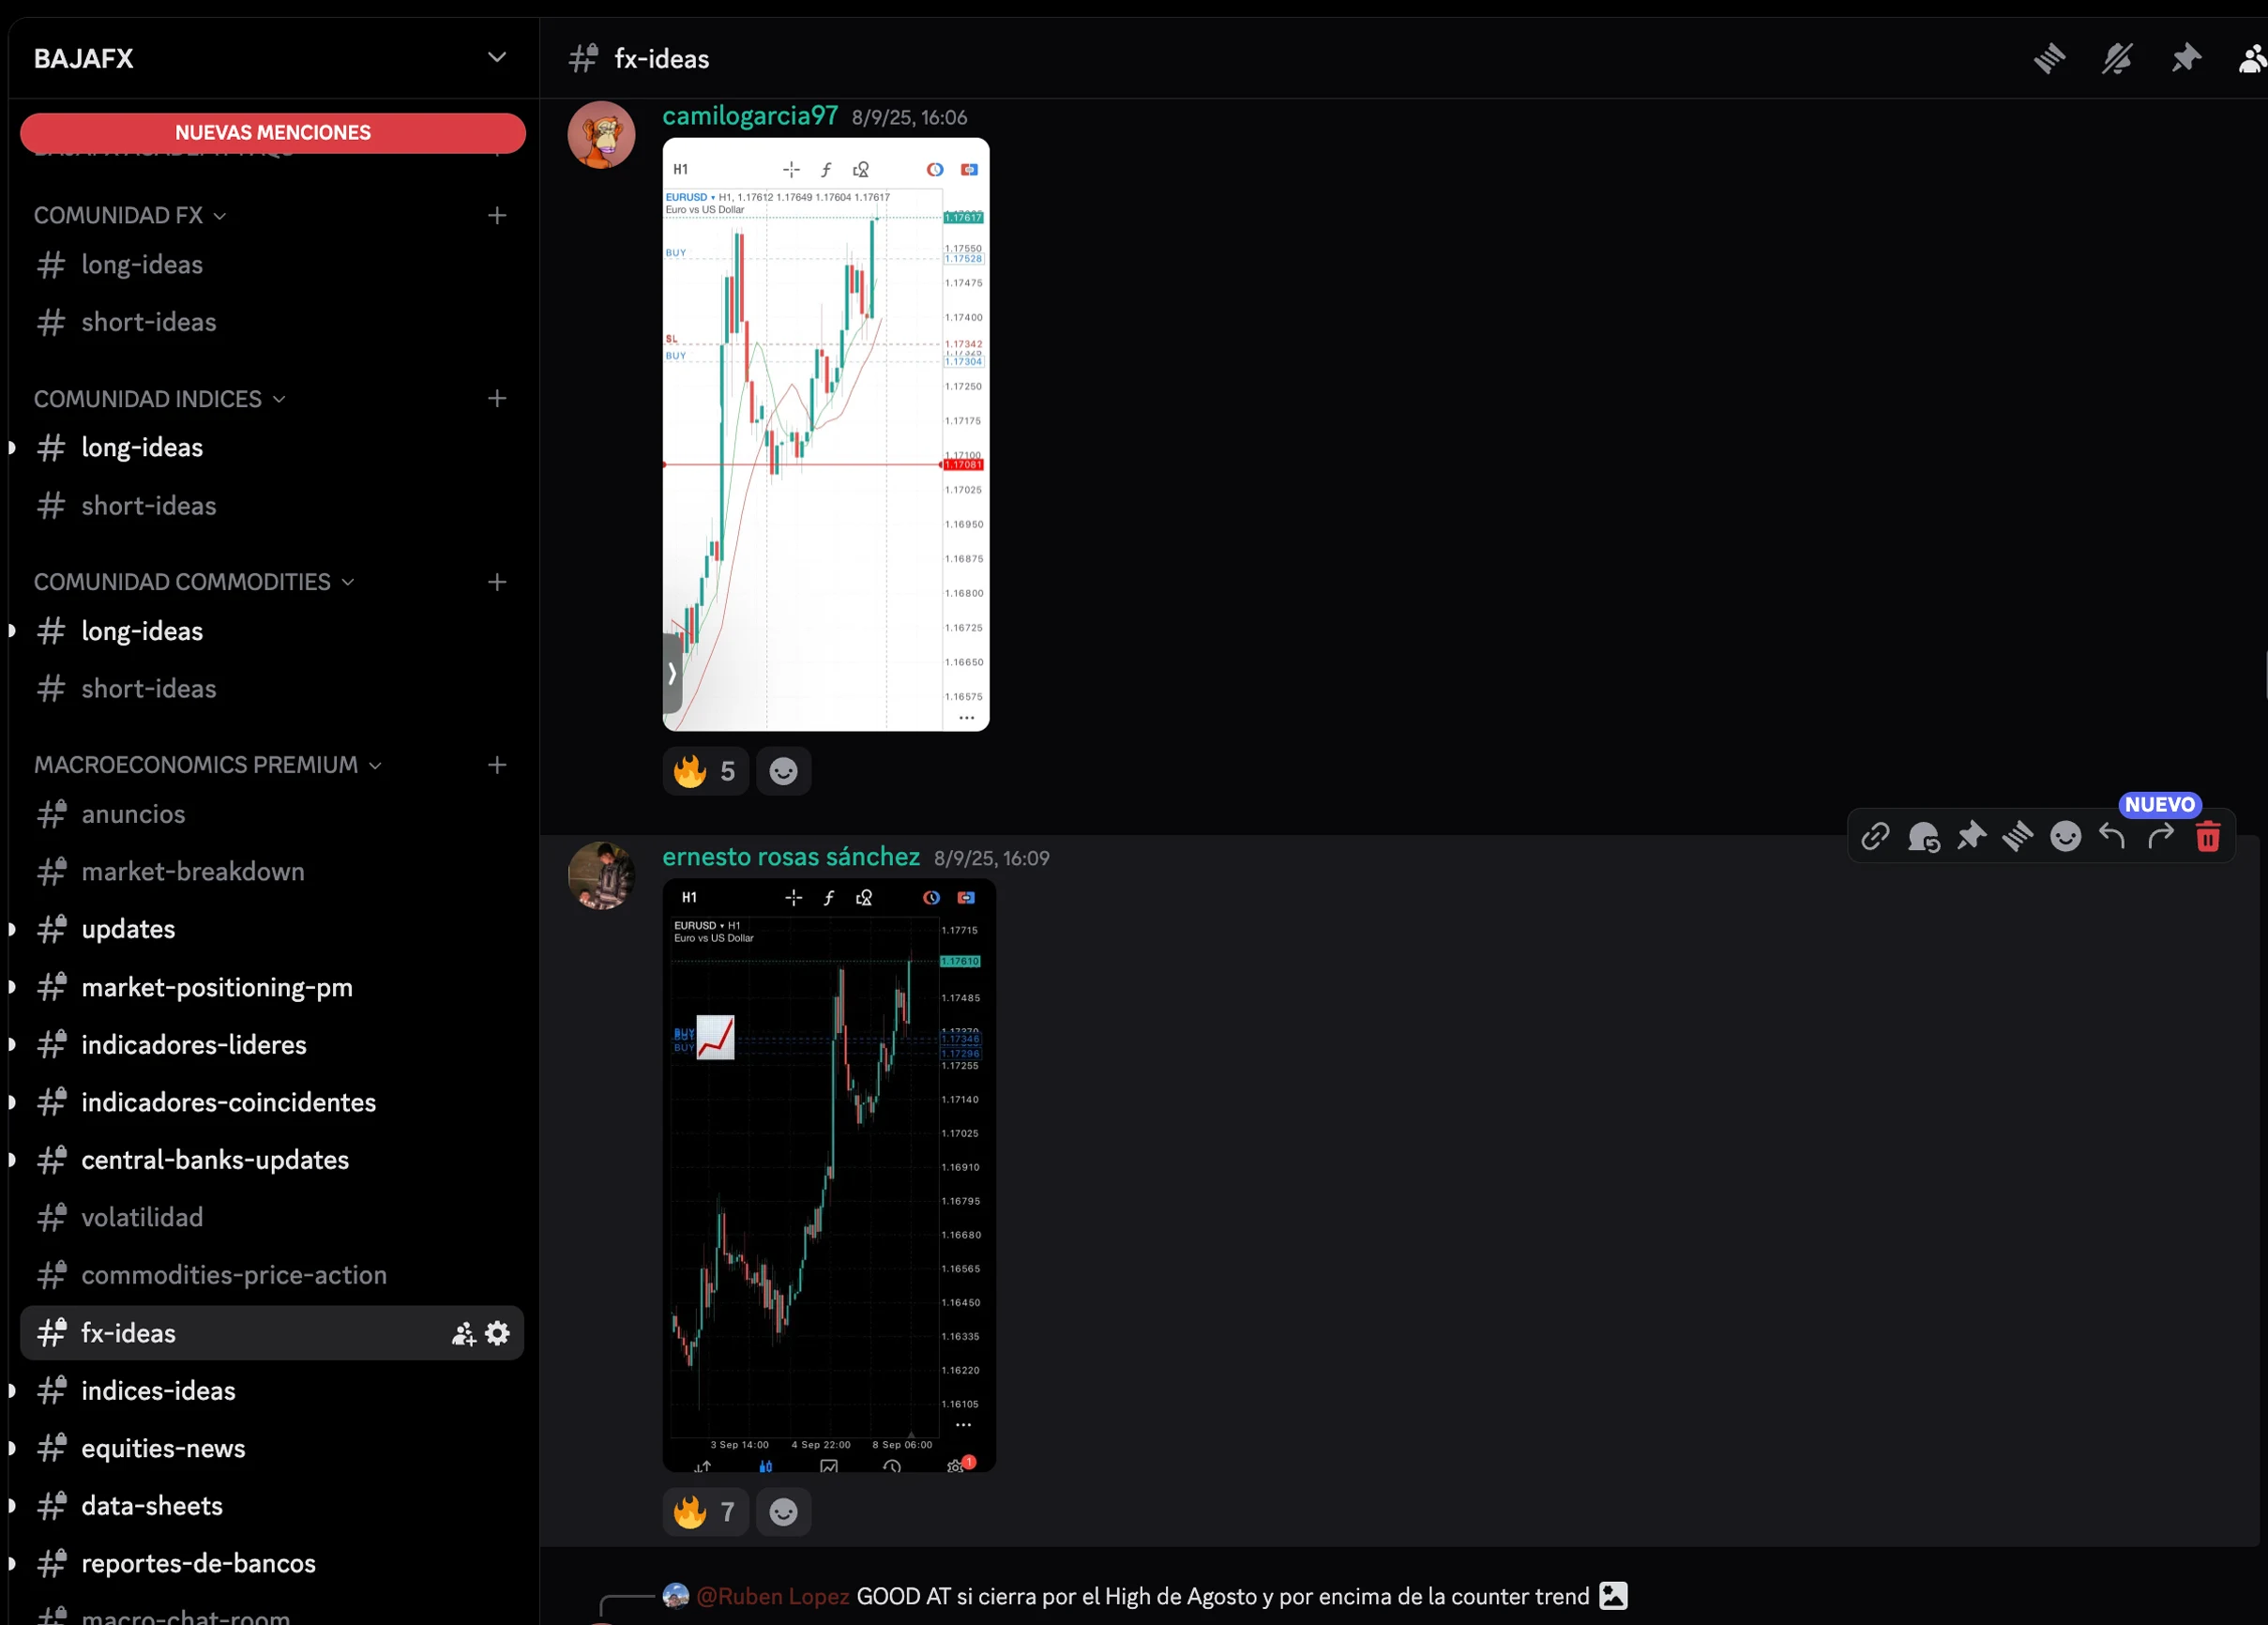The height and width of the screenshot is (1625, 2268).
Task: Open camilogarcia97's user profile name
Action: click(750, 116)
